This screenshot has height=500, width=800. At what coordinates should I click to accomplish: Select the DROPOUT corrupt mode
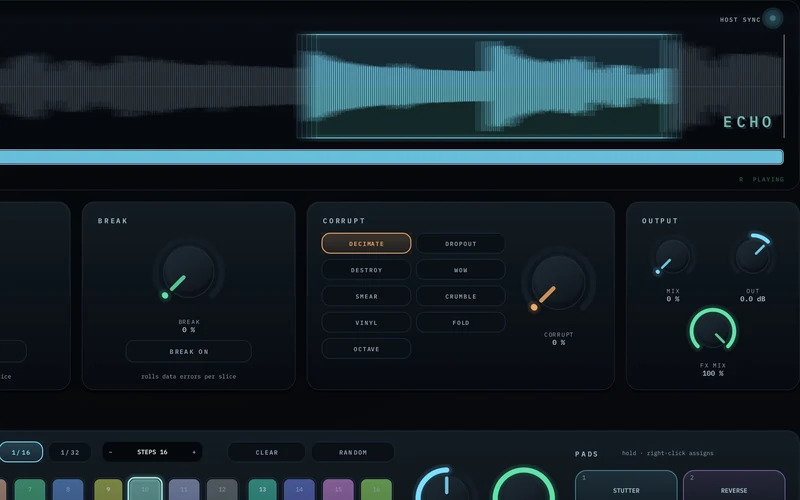[461, 243]
